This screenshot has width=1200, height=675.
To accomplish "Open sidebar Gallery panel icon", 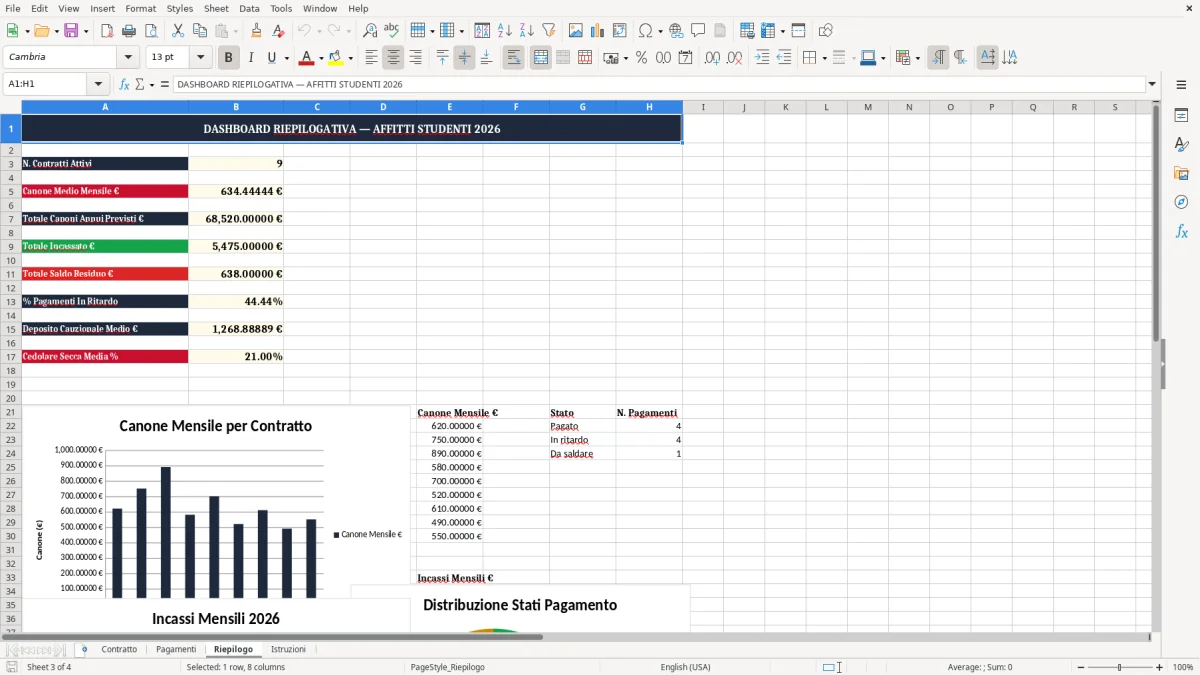I will pos(1181,174).
